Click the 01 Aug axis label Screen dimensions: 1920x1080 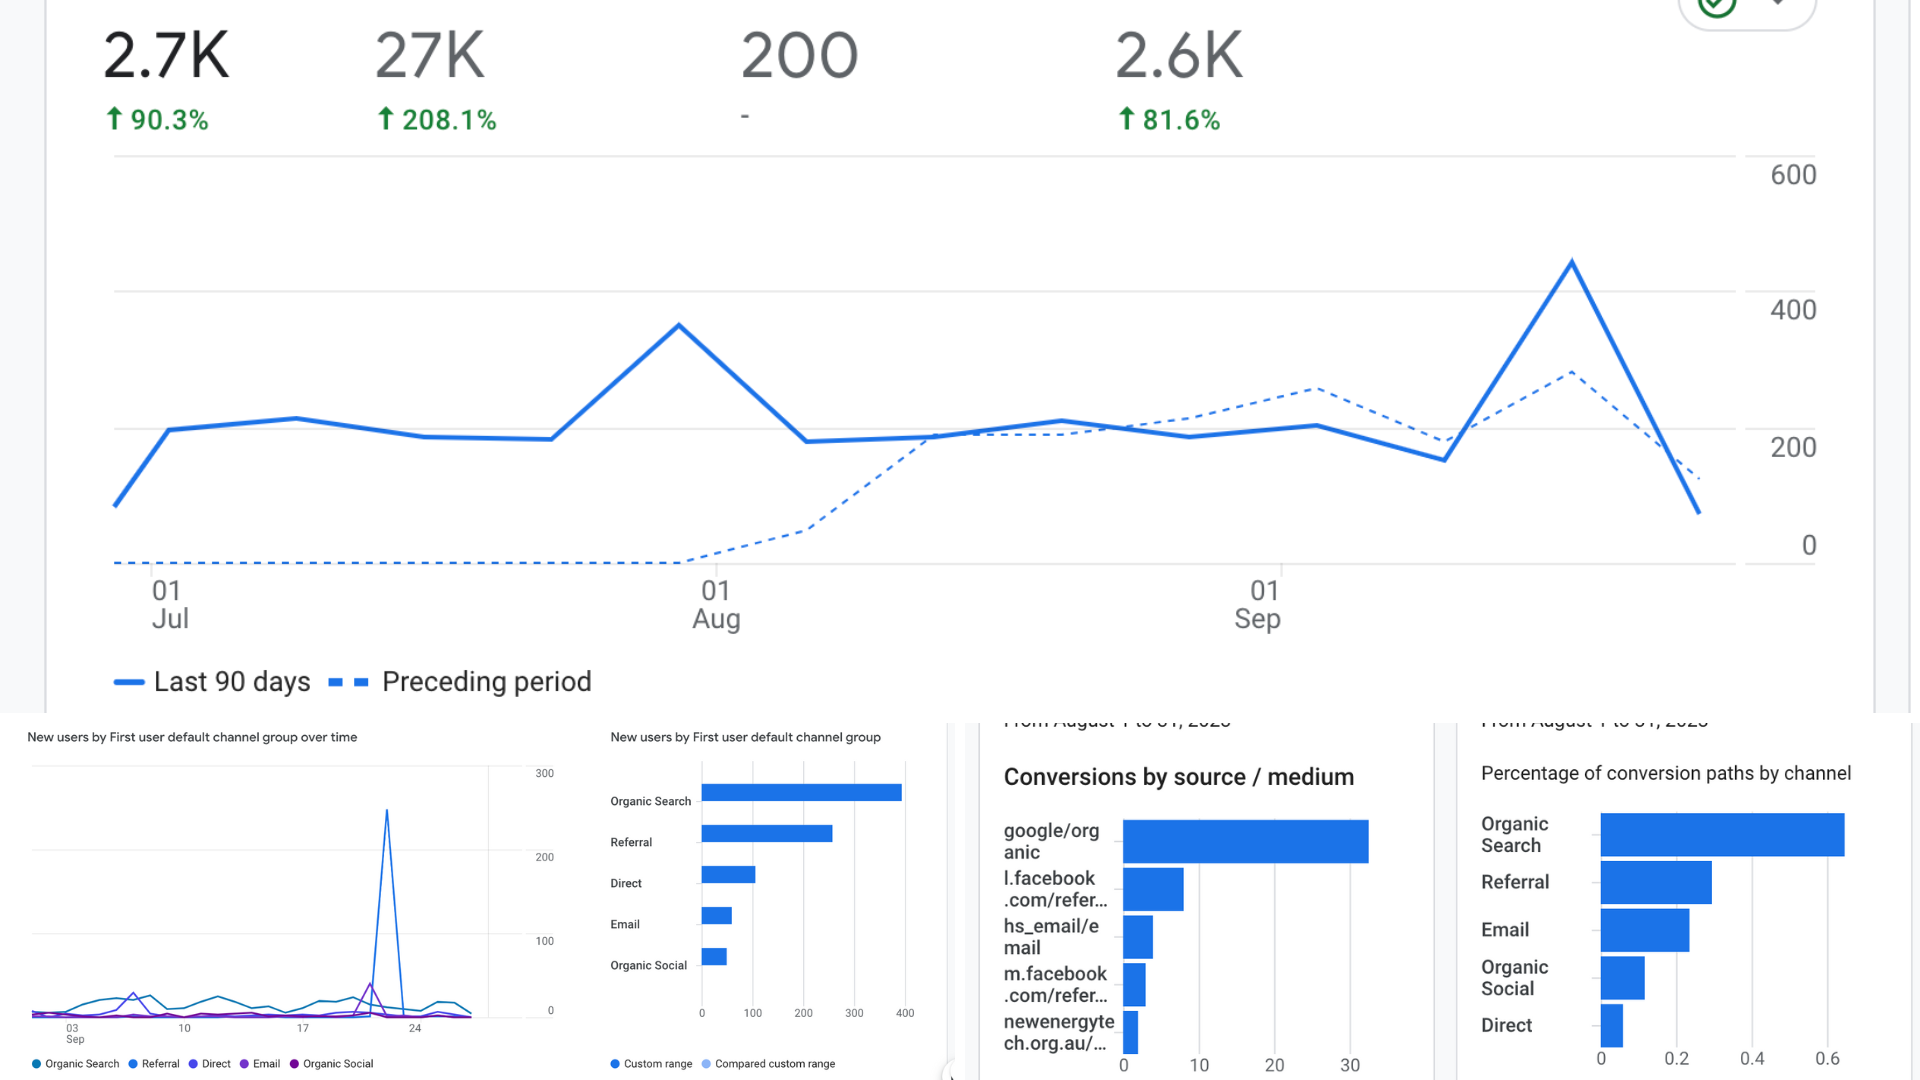click(716, 605)
